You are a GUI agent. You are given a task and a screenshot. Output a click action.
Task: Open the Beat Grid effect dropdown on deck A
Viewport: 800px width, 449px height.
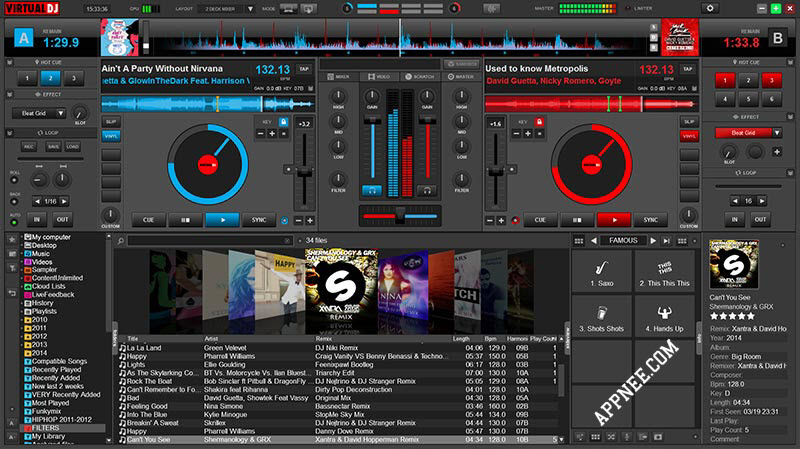(60, 113)
